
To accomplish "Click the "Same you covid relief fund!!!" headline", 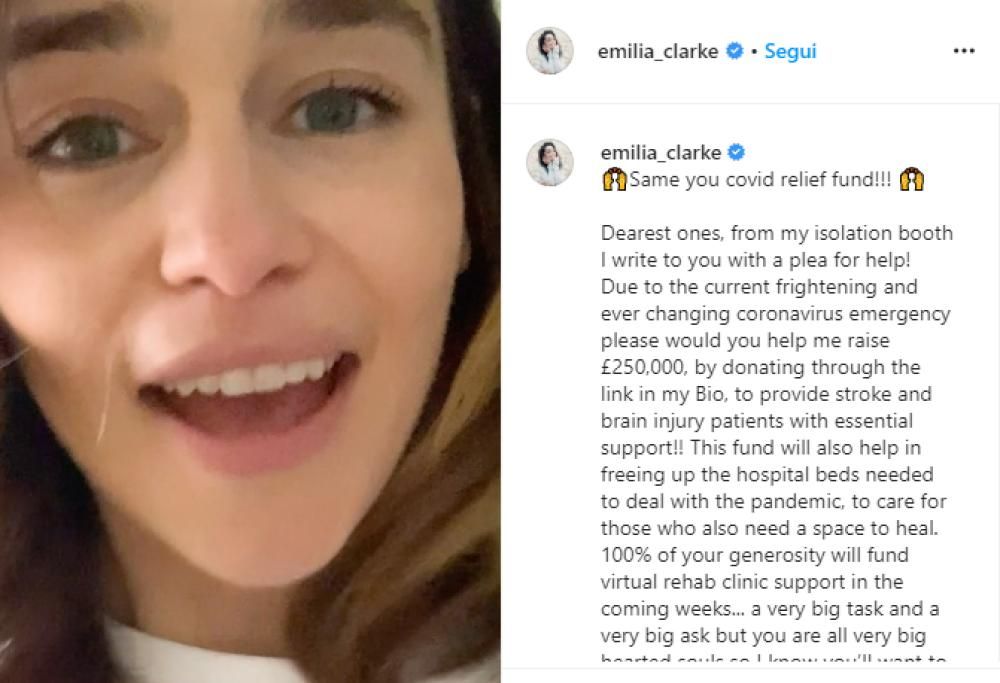I will (x=762, y=181).
